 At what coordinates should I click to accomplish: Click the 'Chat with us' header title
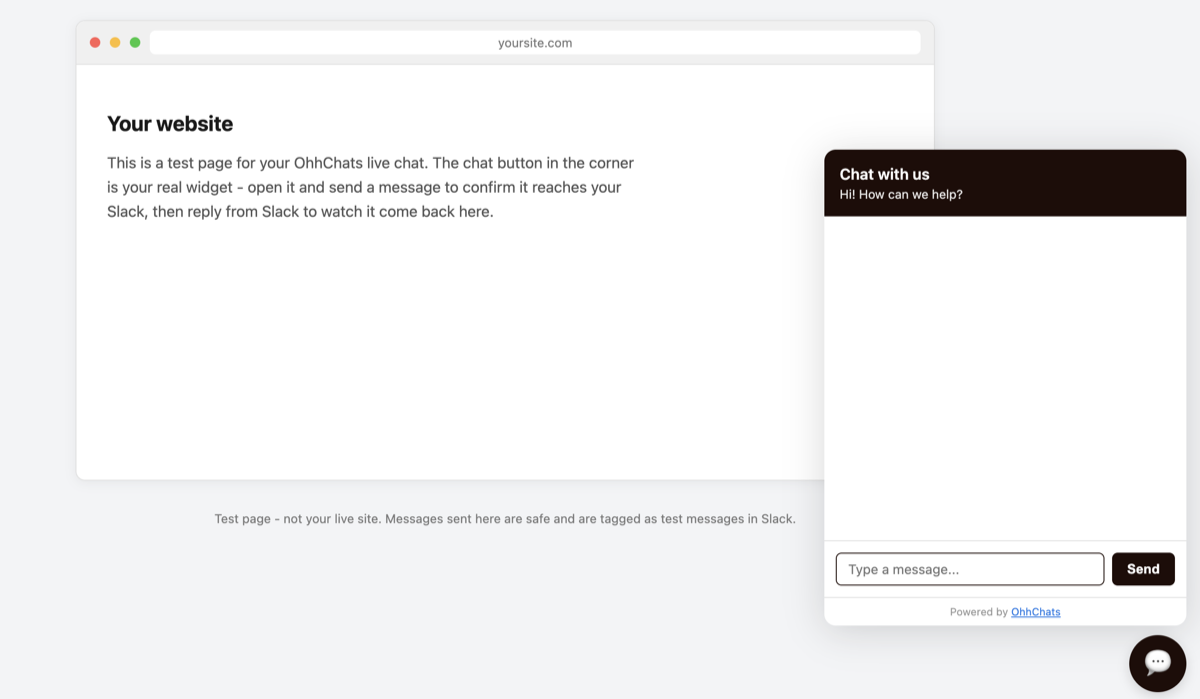pyautogui.click(x=884, y=174)
